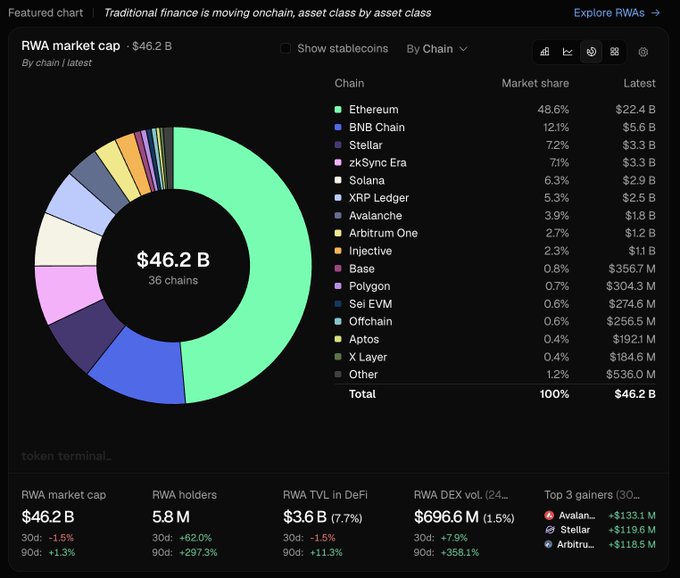The height and width of the screenshot is (578, 680).
Task: Click the $536.0 M Other value
Action: 631,374
